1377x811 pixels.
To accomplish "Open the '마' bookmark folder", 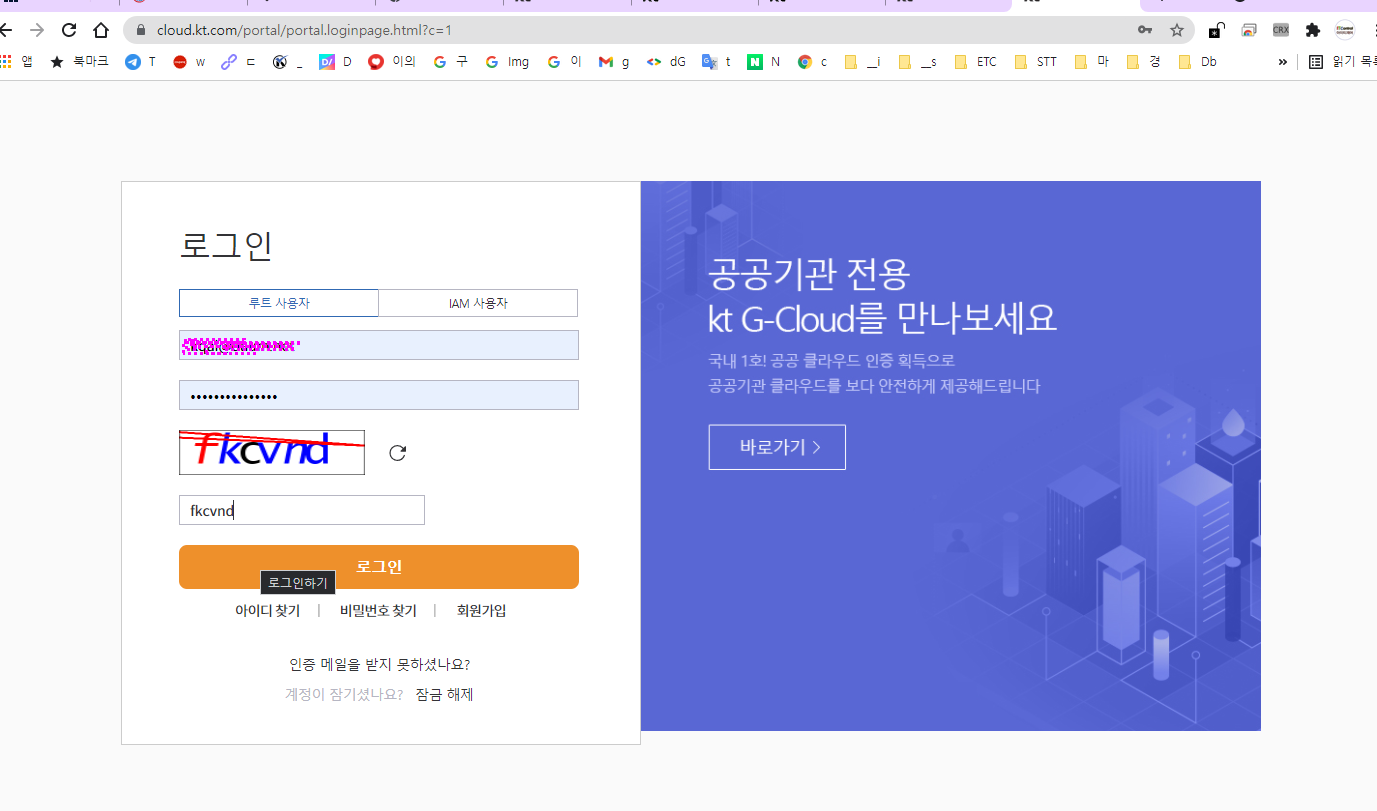I will [1092, 62].
